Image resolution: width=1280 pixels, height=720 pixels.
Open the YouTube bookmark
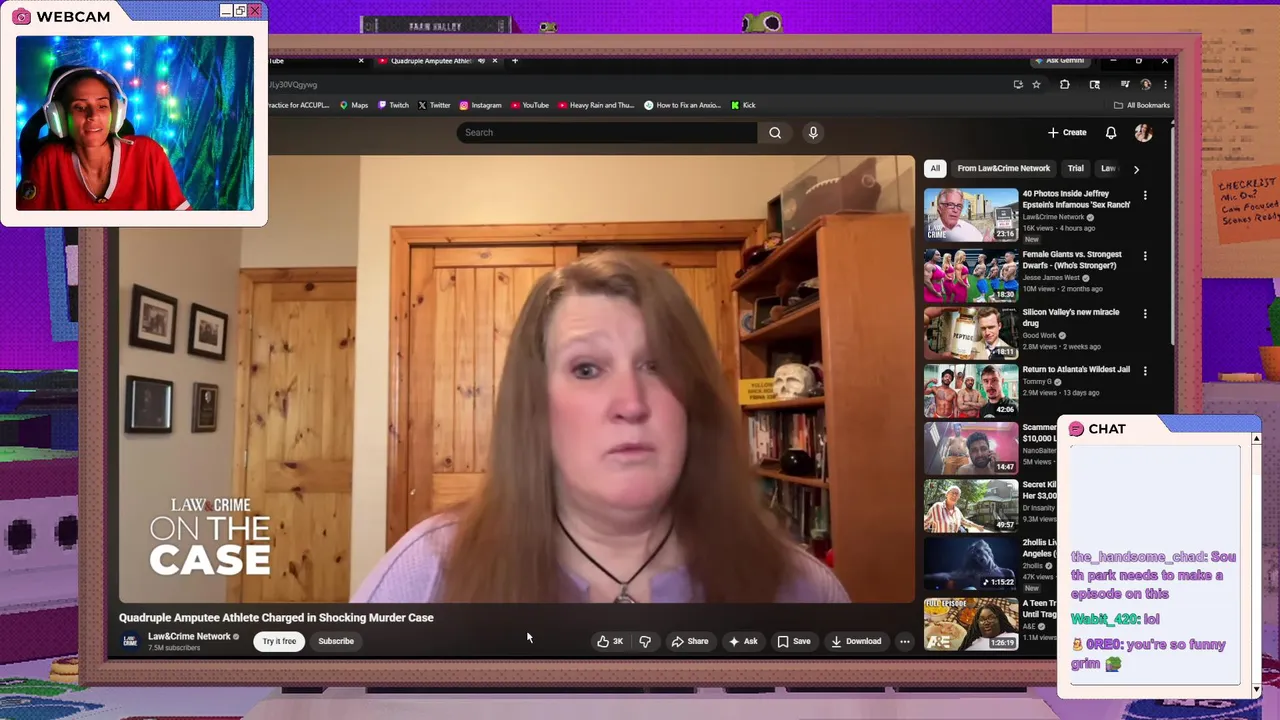pyautogui.click(x=530, y=105)
